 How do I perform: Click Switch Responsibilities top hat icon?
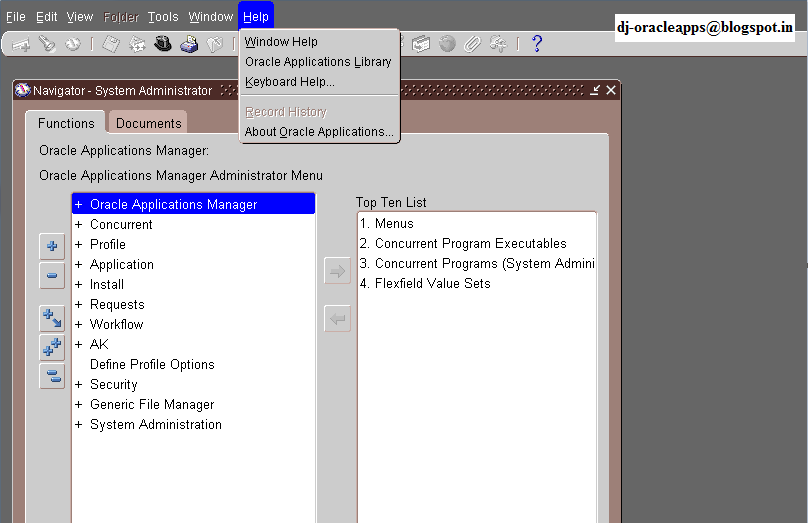tap(163, 44)
